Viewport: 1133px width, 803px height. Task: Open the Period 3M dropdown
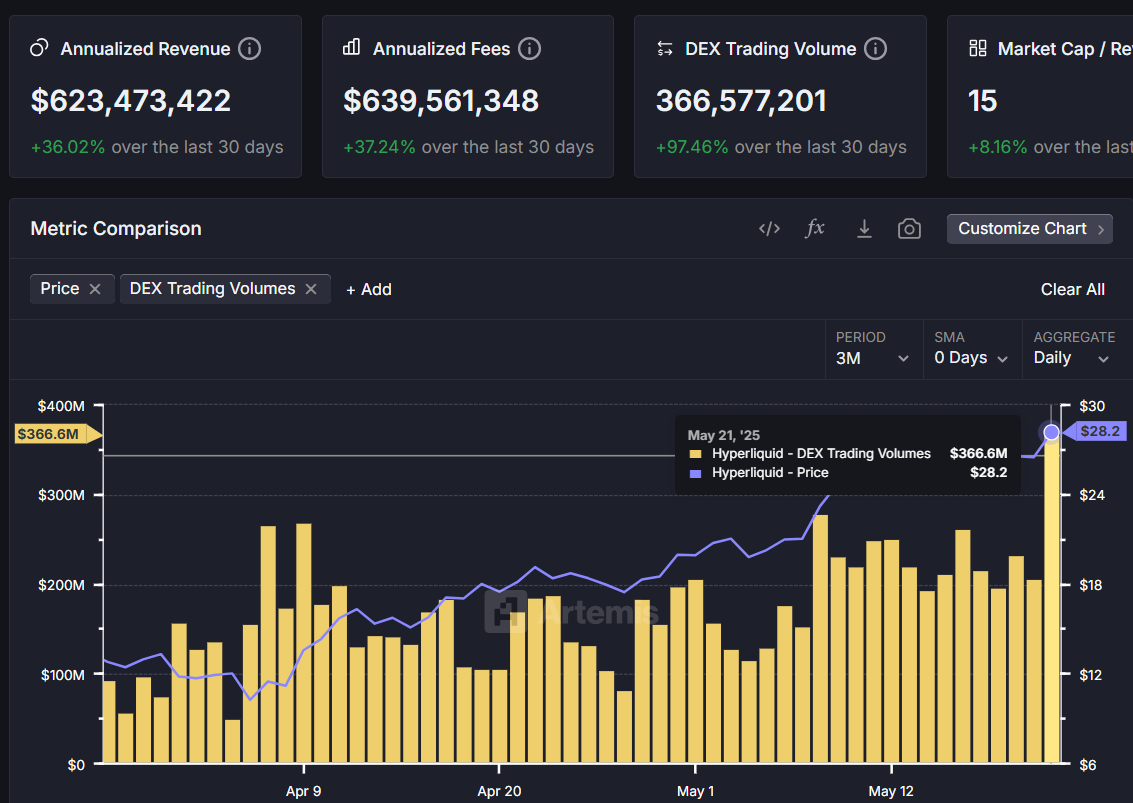873,350
